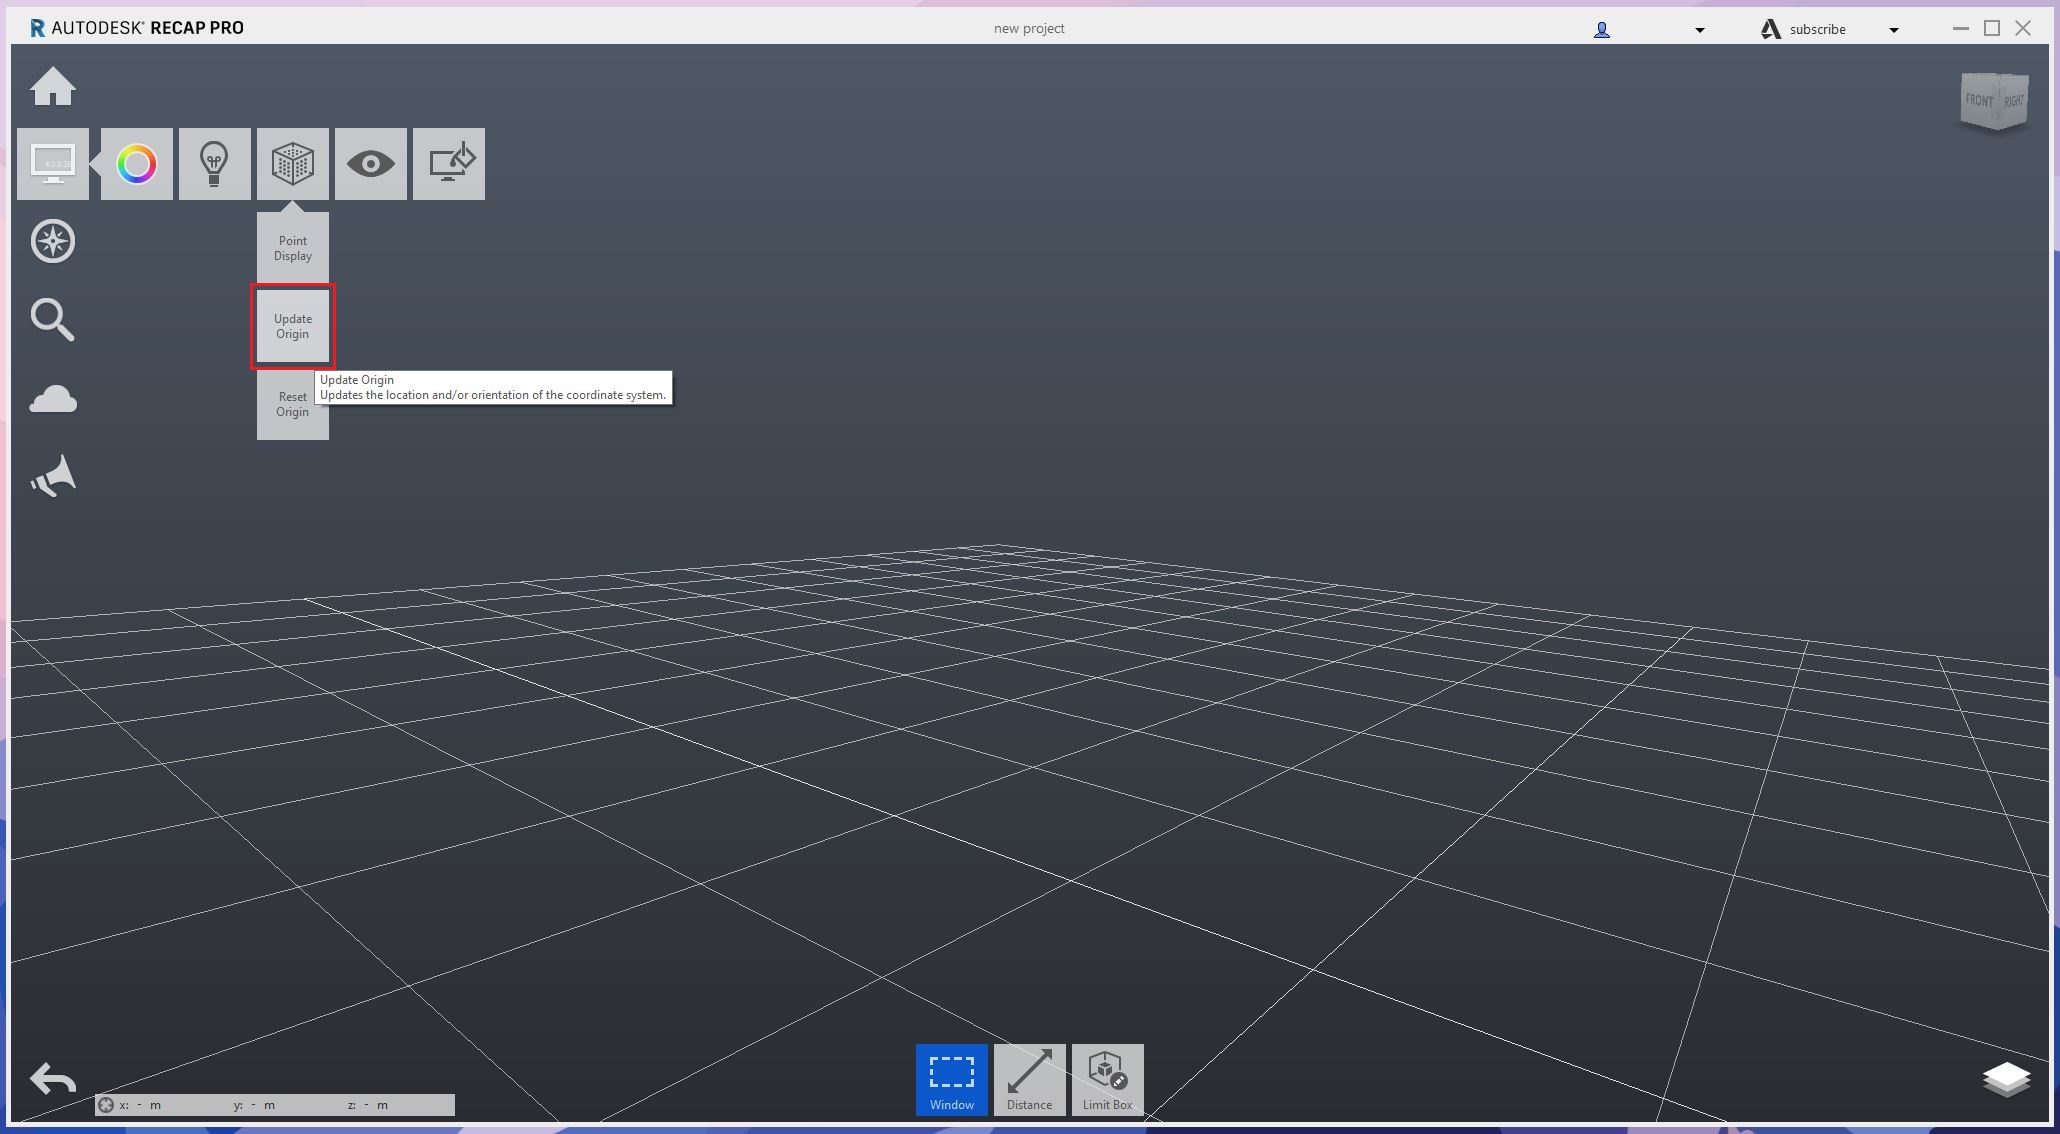Viewport: 2060px width, 1134px height.
Task: Open the Color Mode wheel
Action: 137,164
